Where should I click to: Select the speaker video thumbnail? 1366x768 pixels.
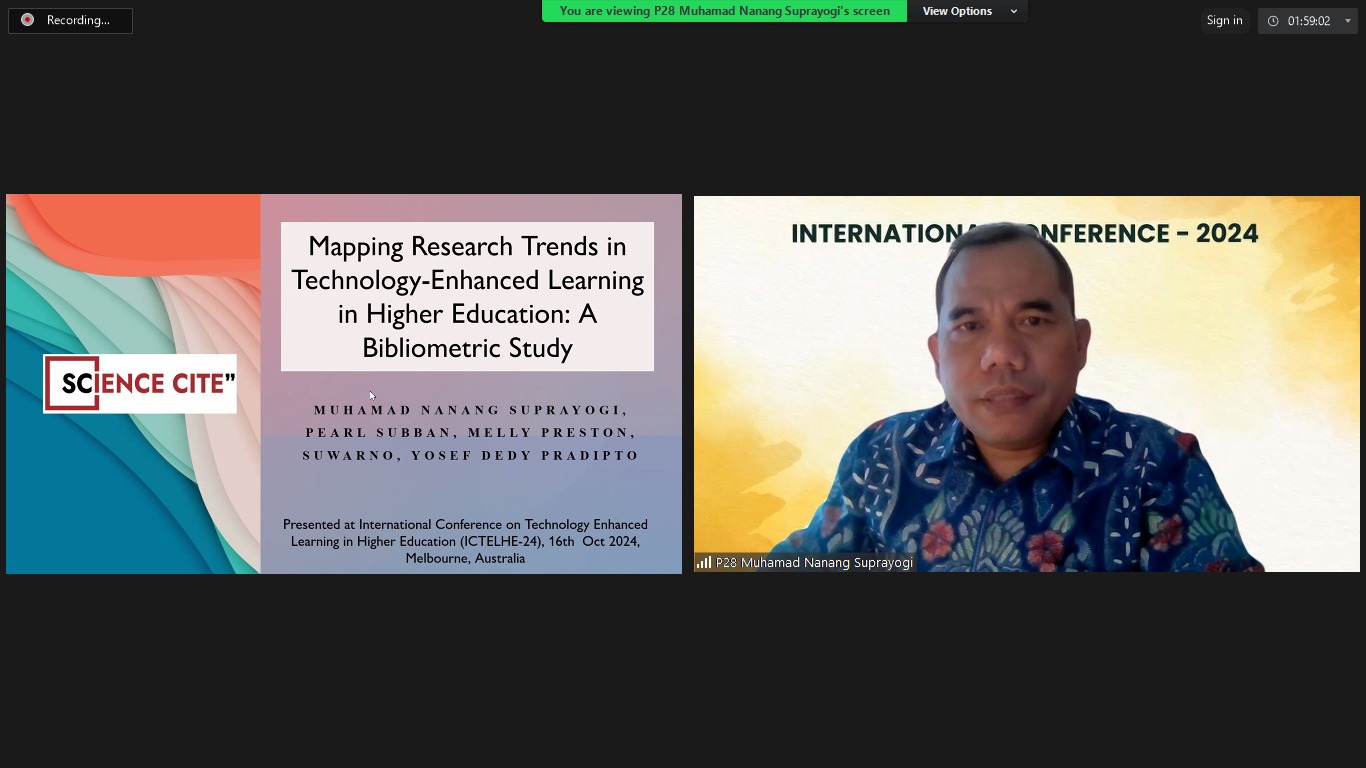[1027, 384]
